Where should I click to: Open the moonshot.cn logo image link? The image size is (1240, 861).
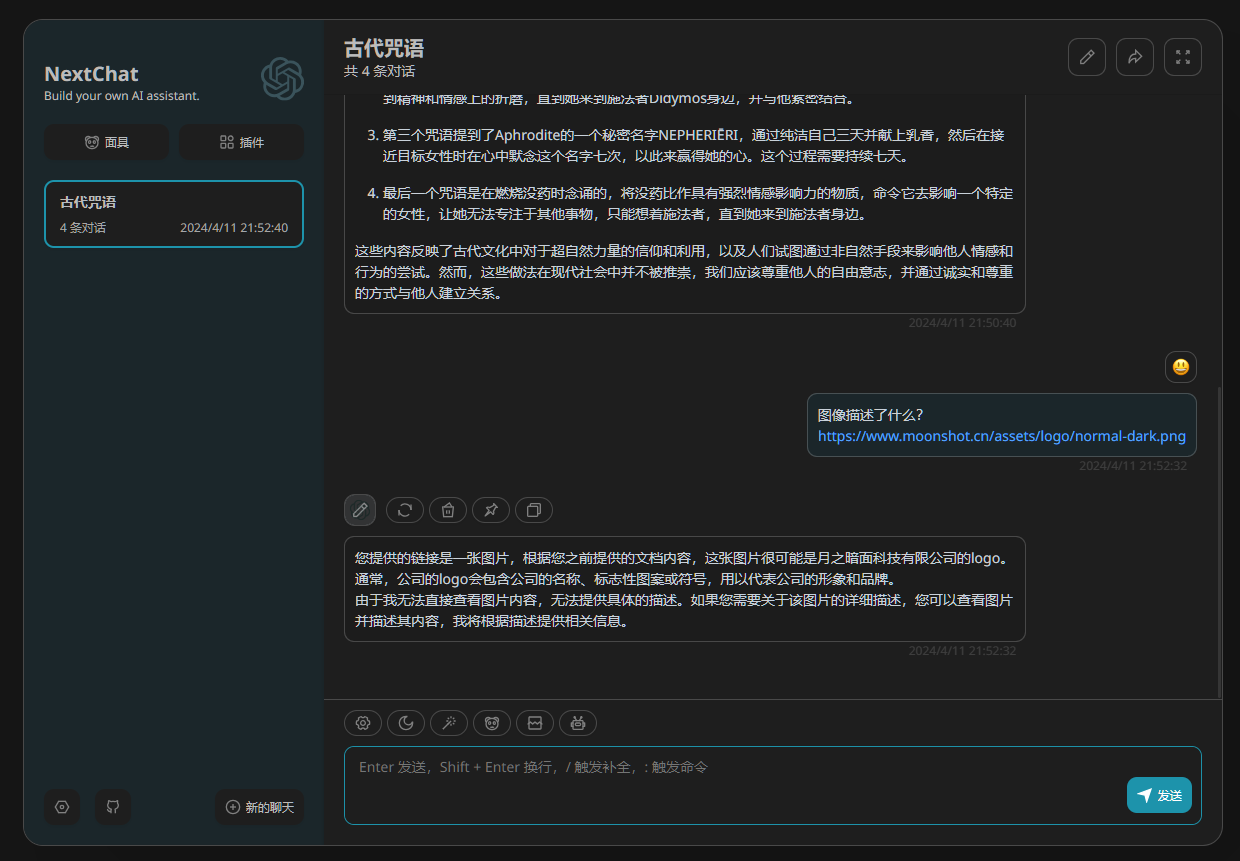[1003, 437]
